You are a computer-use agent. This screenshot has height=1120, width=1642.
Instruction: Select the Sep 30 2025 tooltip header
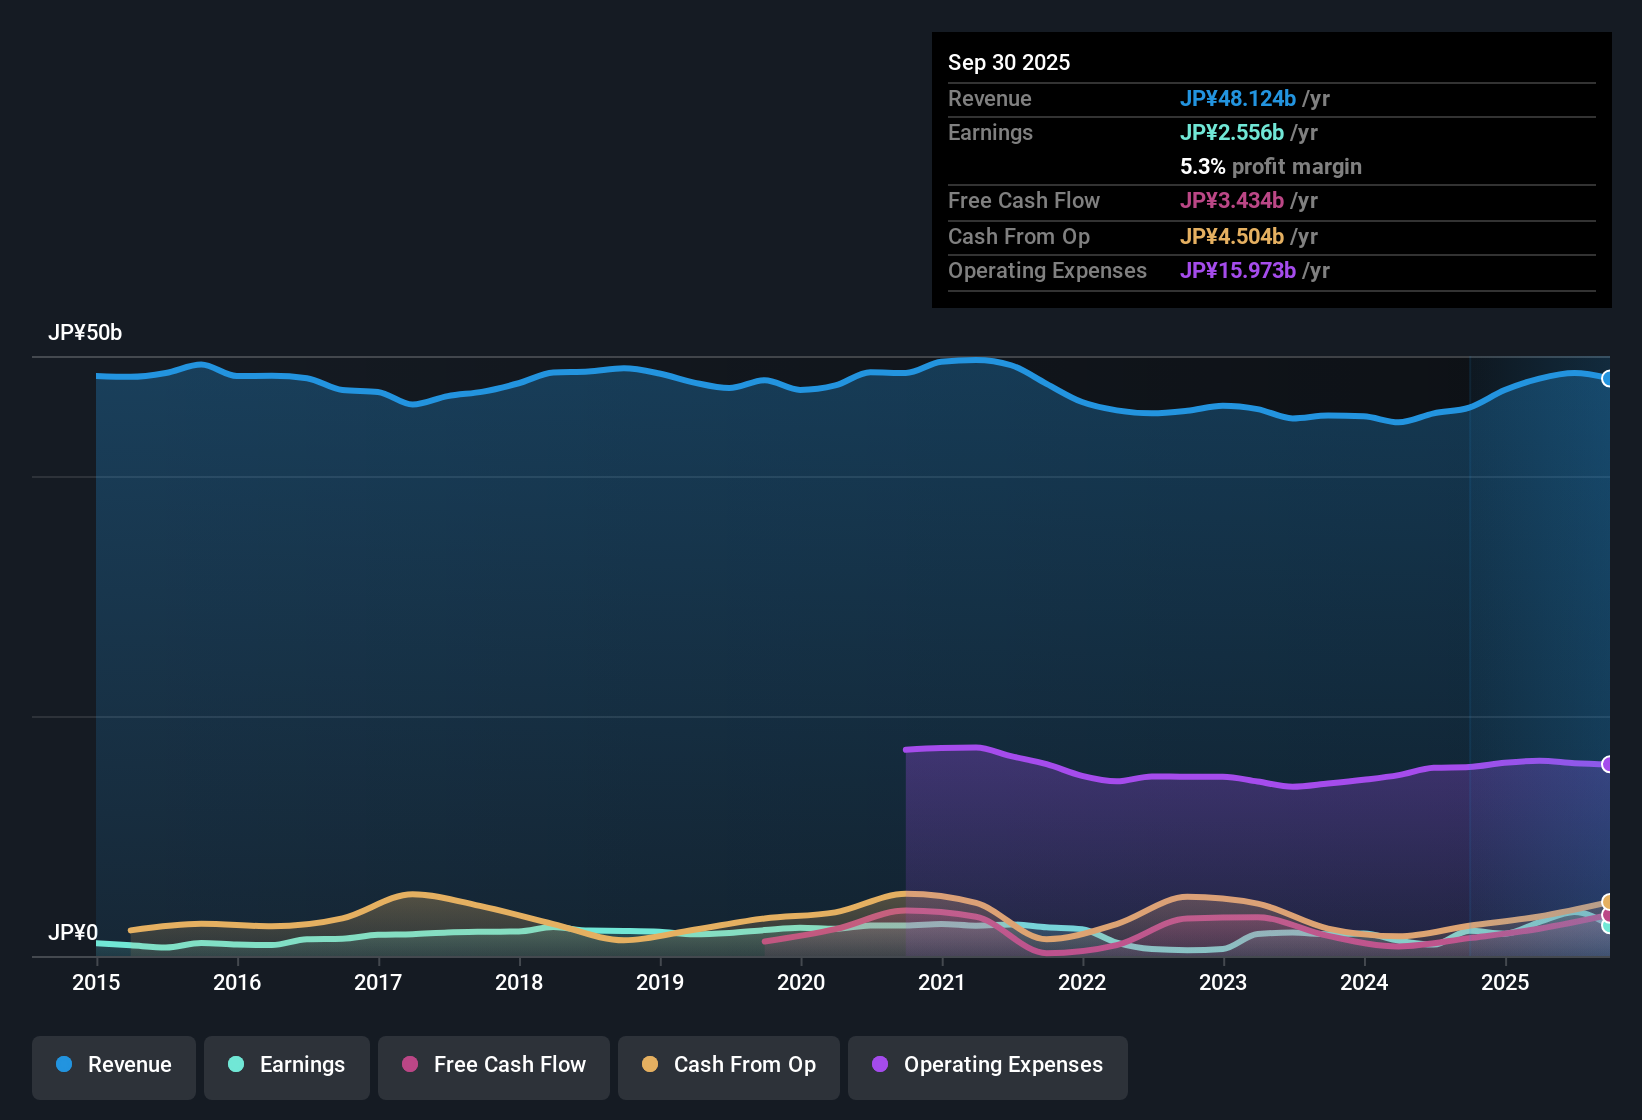click(1009, 62)
